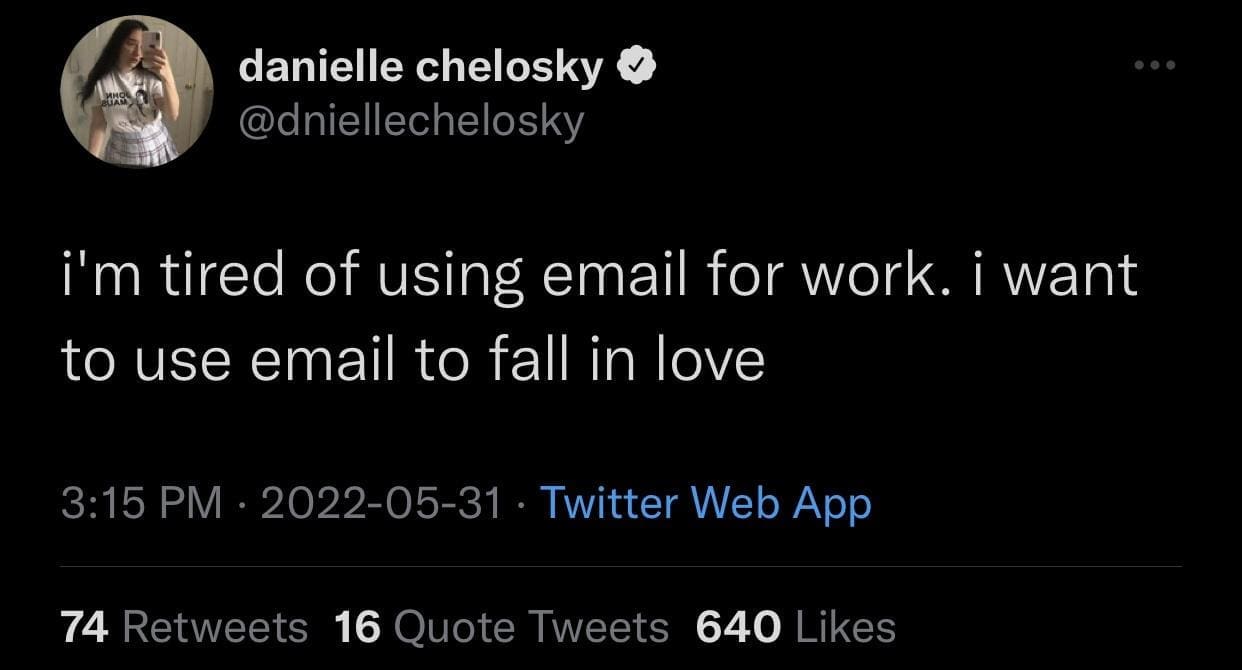This screenshot has height=670, width=1242.
Task: Click the word "Likes" label
Action: (x=845, y=627)
